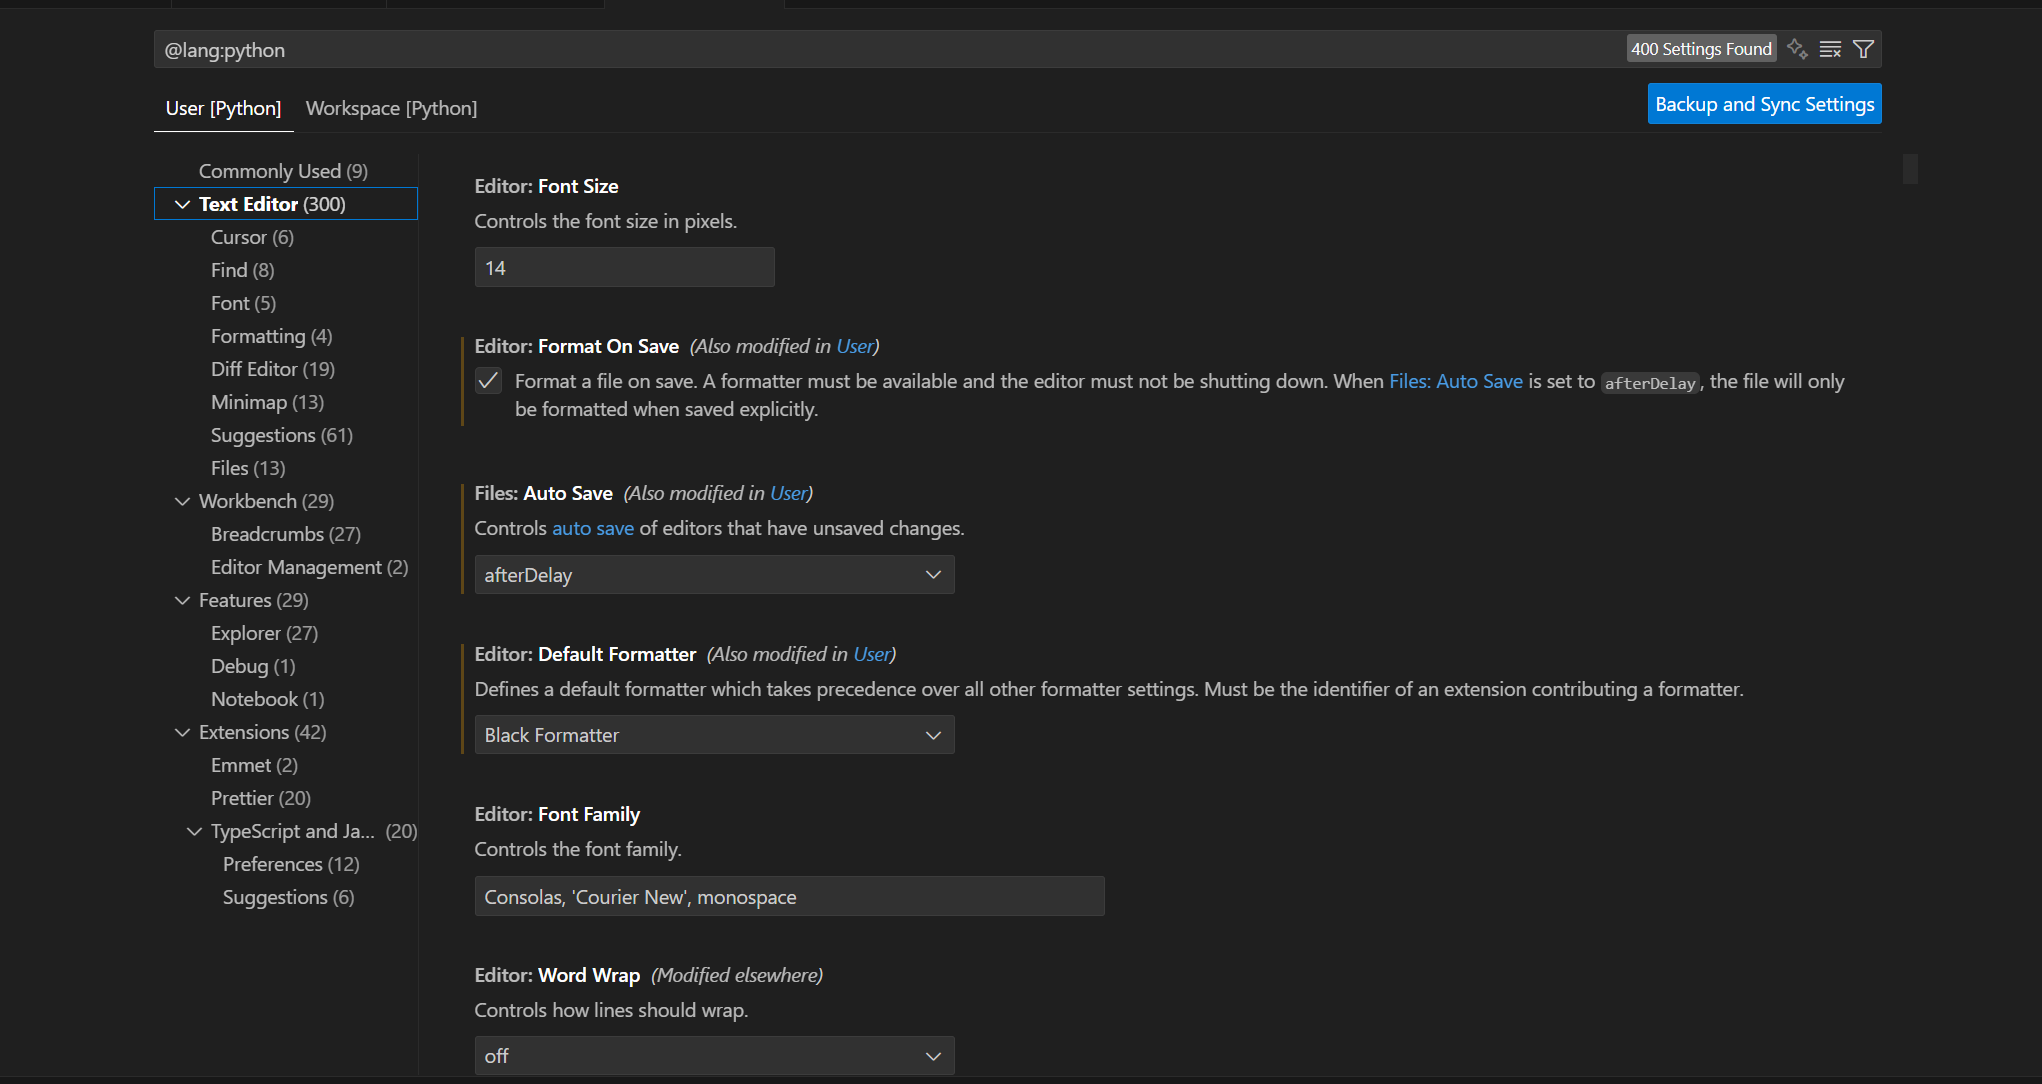Open the Word Wrap dropdown
Viewport: 2042px width, 1084px height.
pyautogui.click(x=714, y=1056)
